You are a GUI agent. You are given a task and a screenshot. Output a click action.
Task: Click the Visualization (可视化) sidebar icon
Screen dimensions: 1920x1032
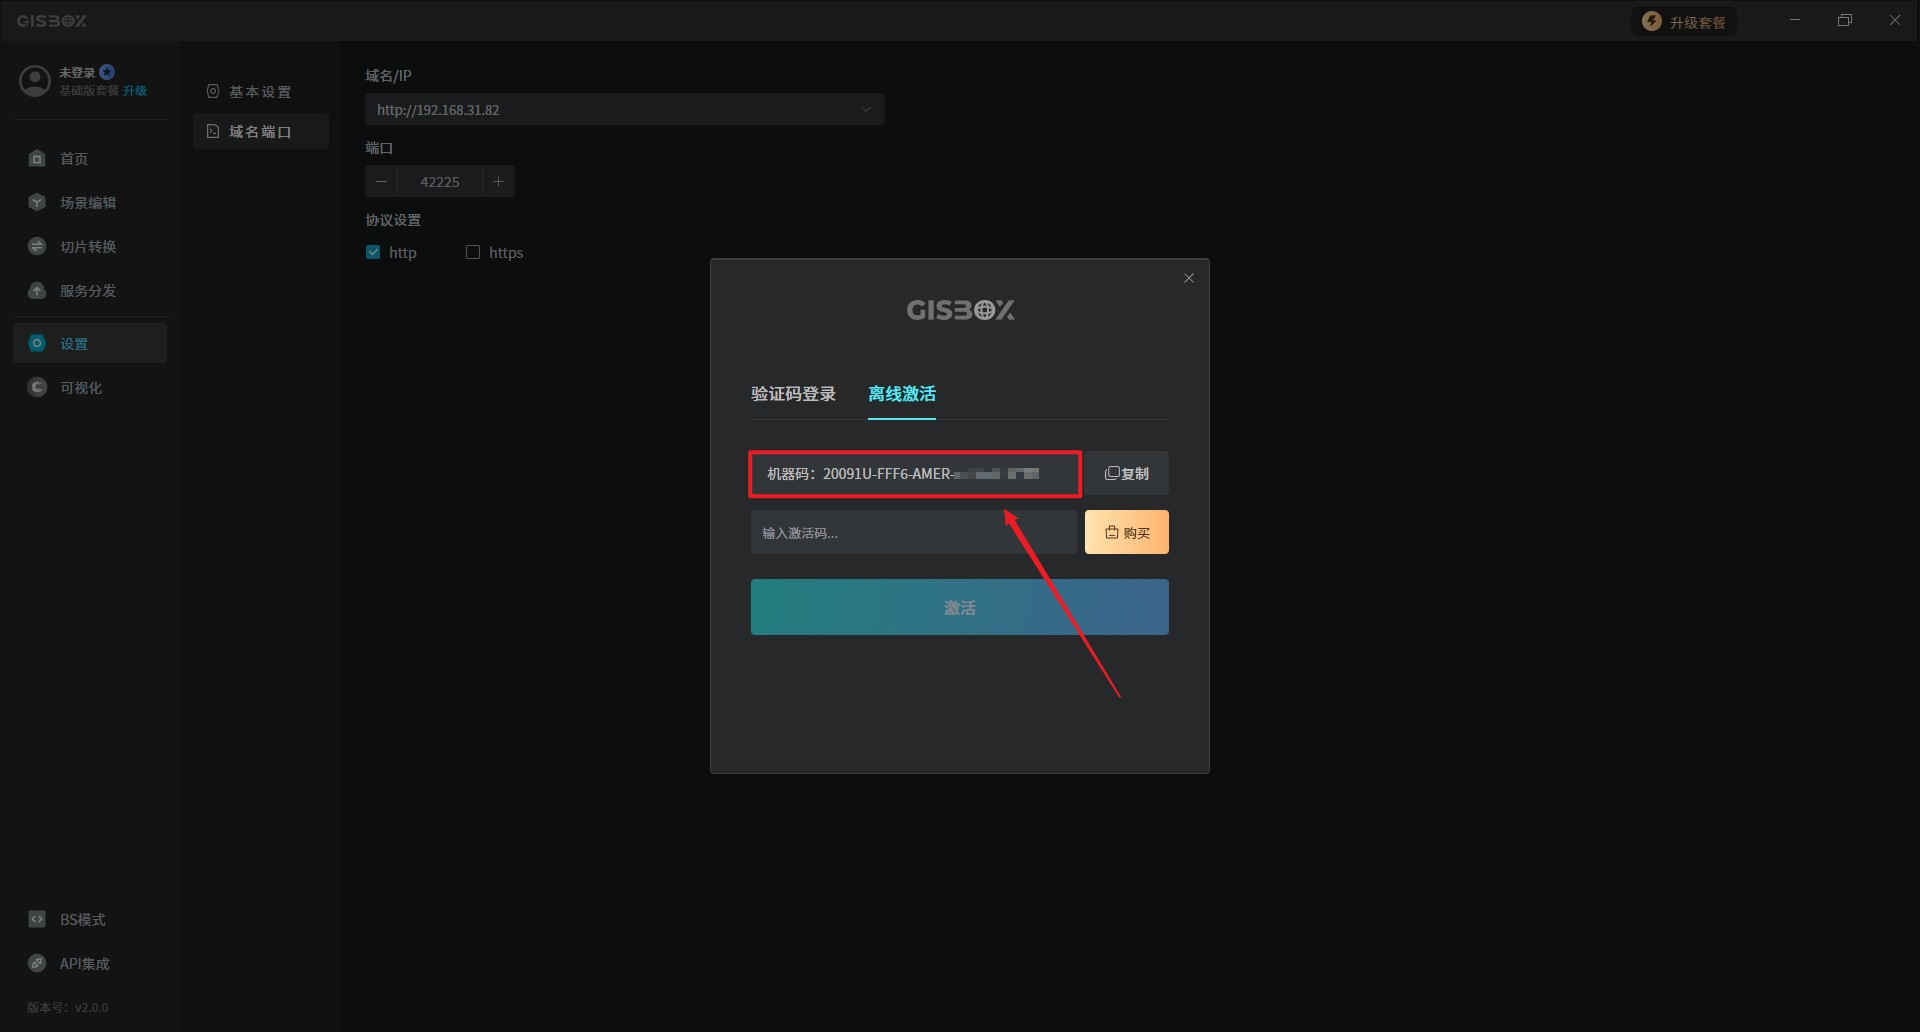tap(37, 388)
